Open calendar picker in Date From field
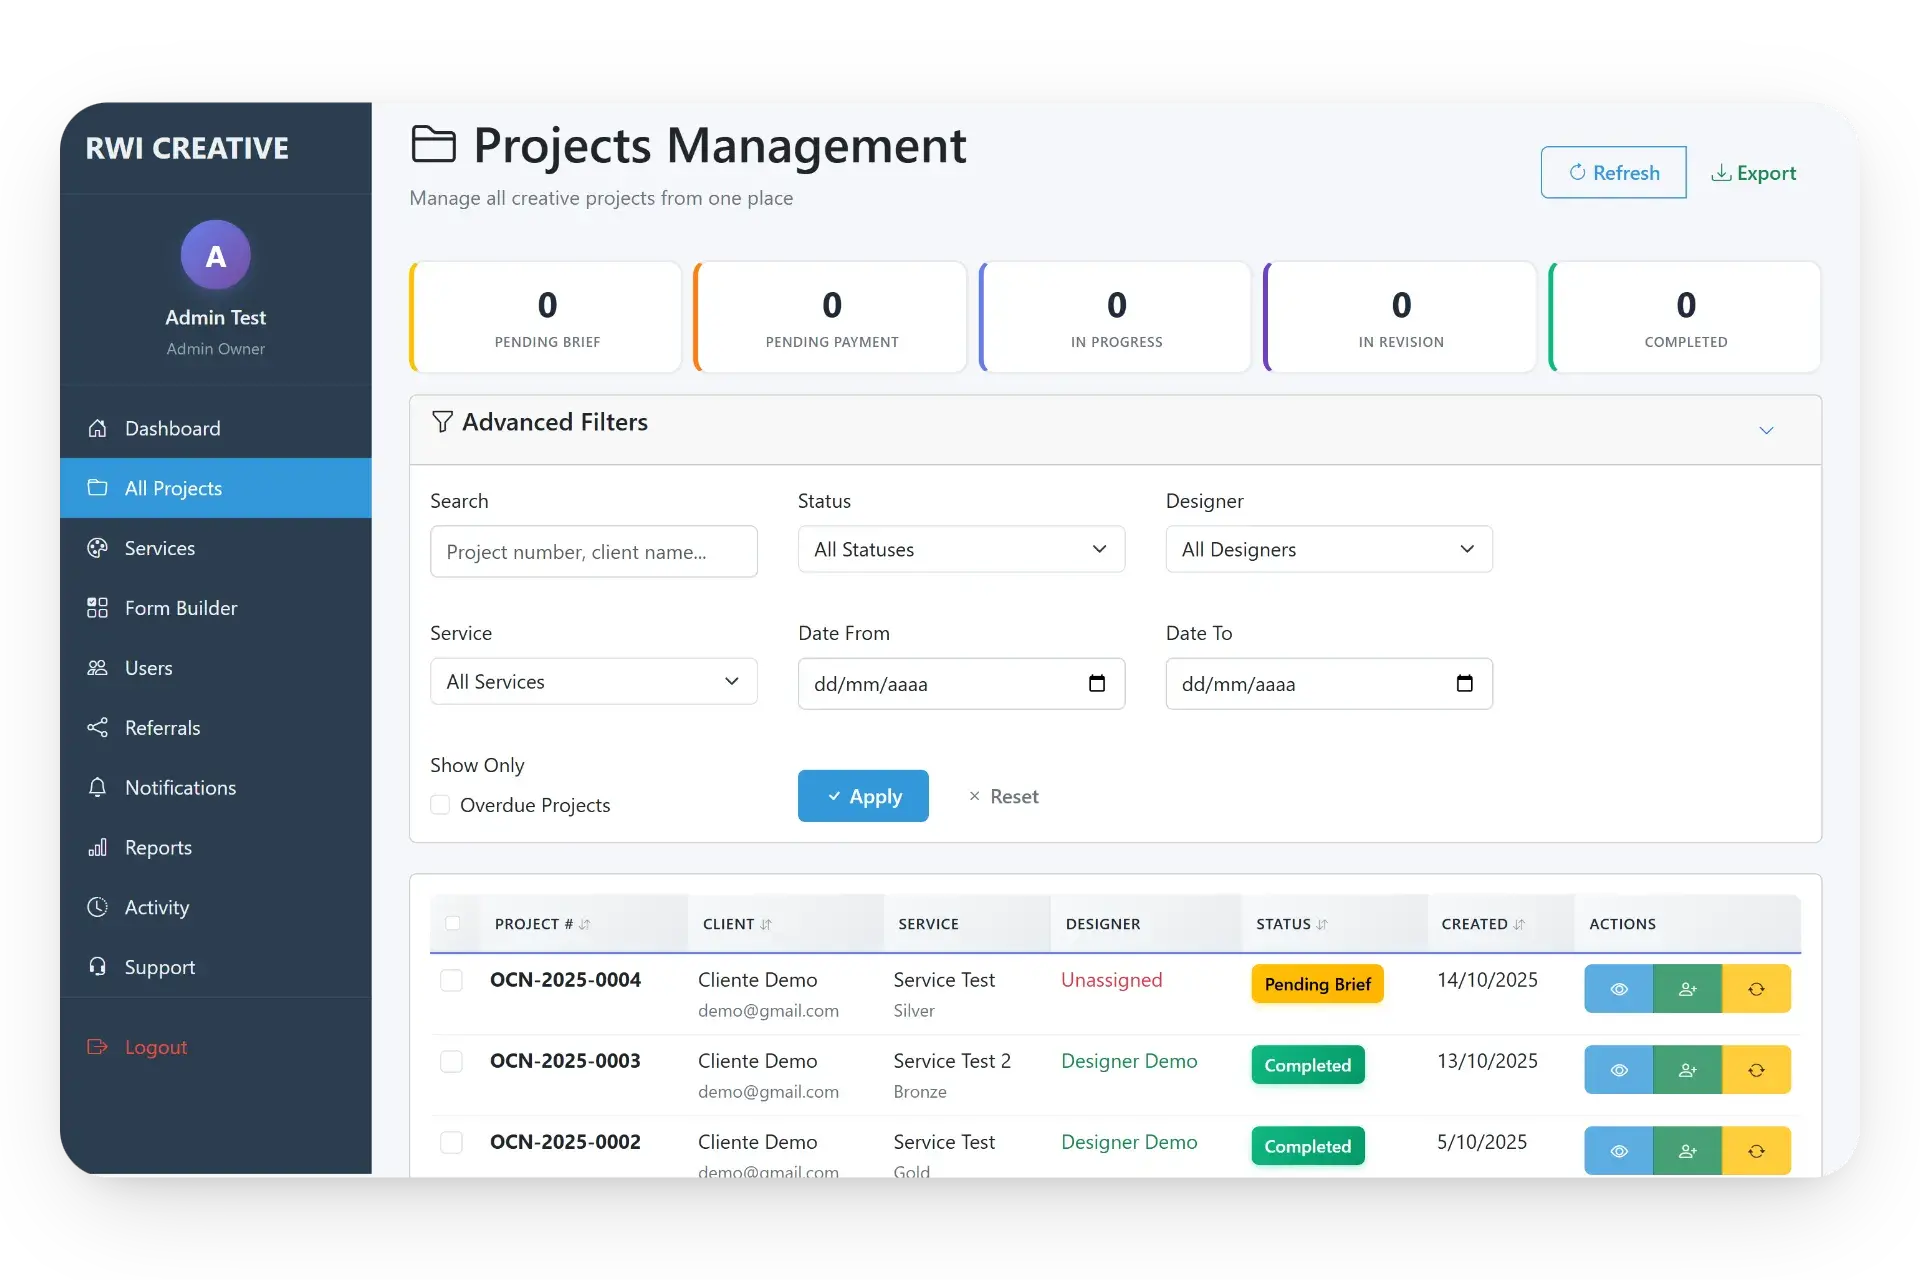Screen dimensions: 1920x1280 [1097, 683]
